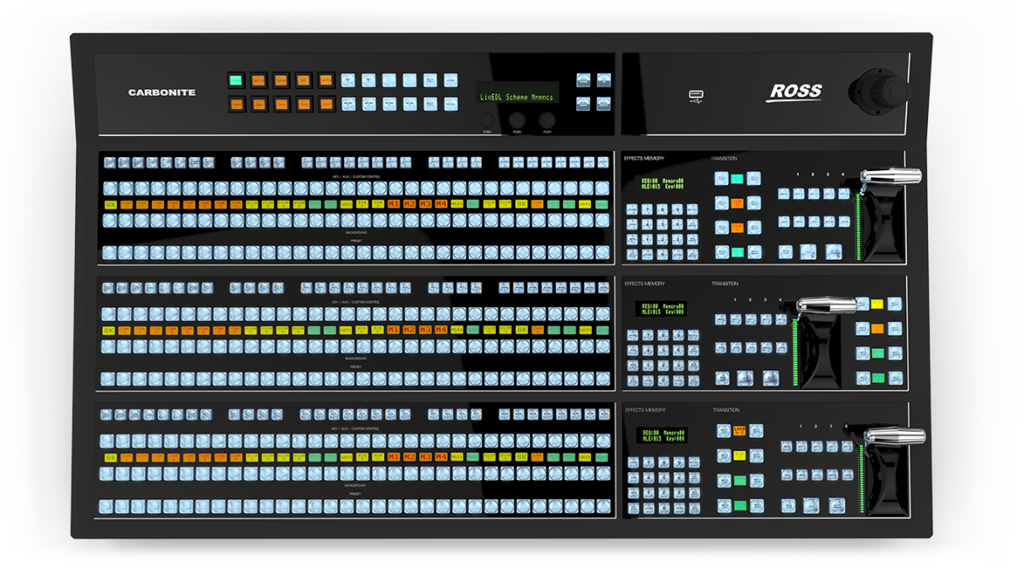
Task: Select the M1 button on the top ME row
Action: [x=394, y=204]
